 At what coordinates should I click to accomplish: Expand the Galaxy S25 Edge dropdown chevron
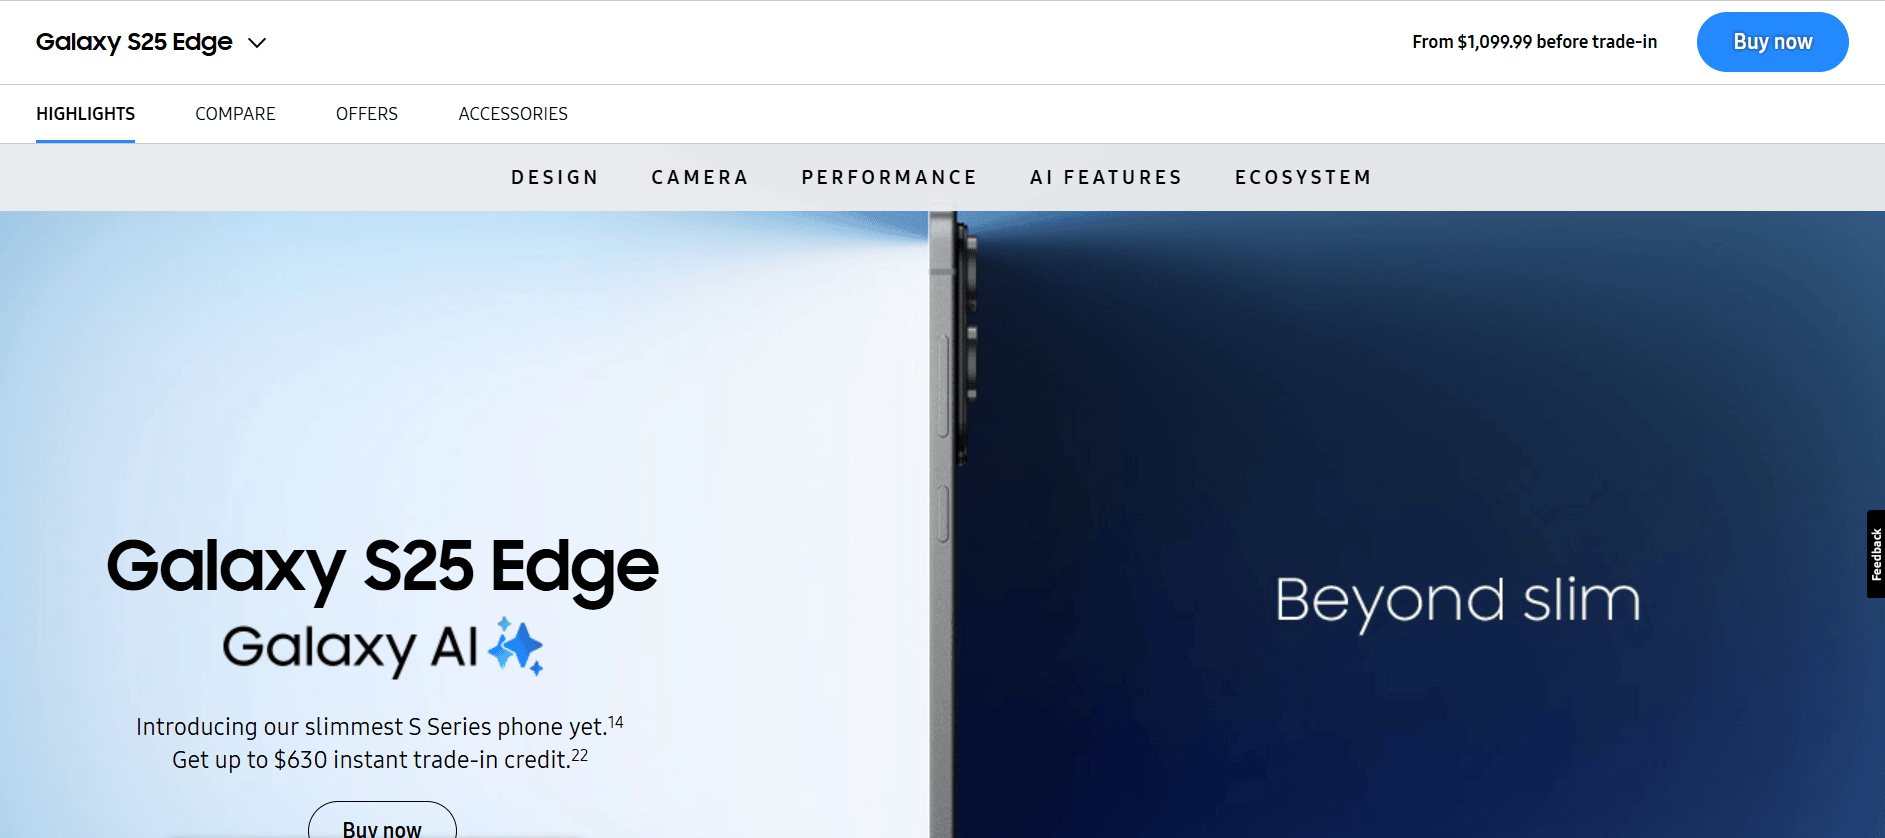[x=257, y=43]
